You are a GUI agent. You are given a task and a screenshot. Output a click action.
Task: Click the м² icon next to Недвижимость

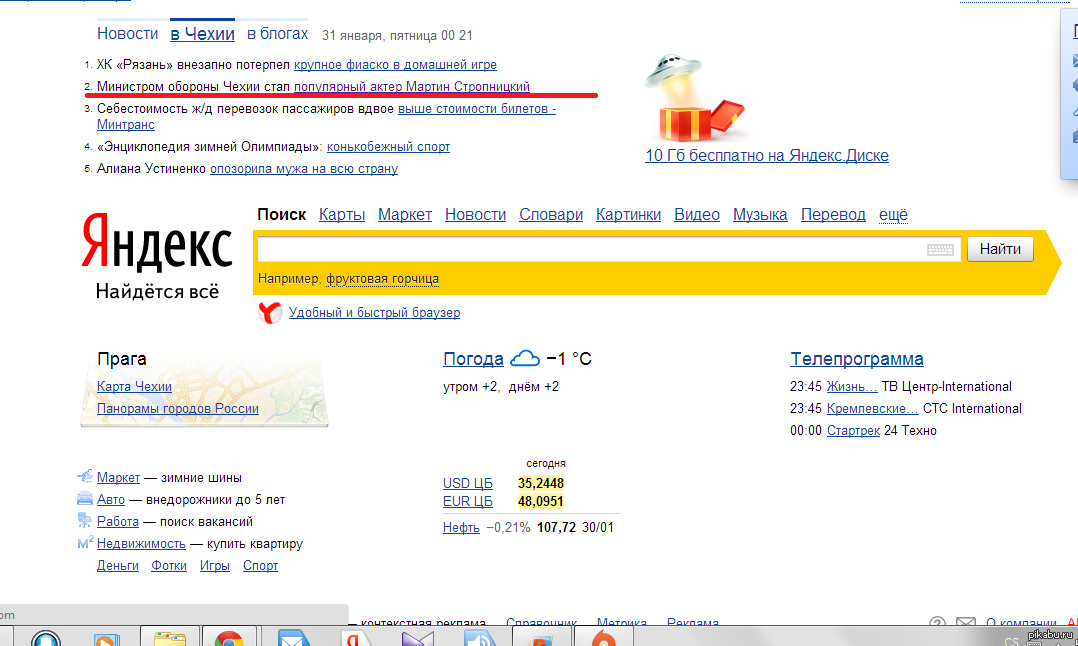(86, 543)
